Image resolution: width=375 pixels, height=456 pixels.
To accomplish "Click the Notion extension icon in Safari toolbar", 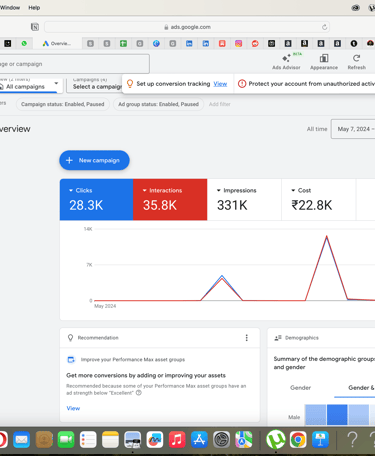I will click(35, 27).
